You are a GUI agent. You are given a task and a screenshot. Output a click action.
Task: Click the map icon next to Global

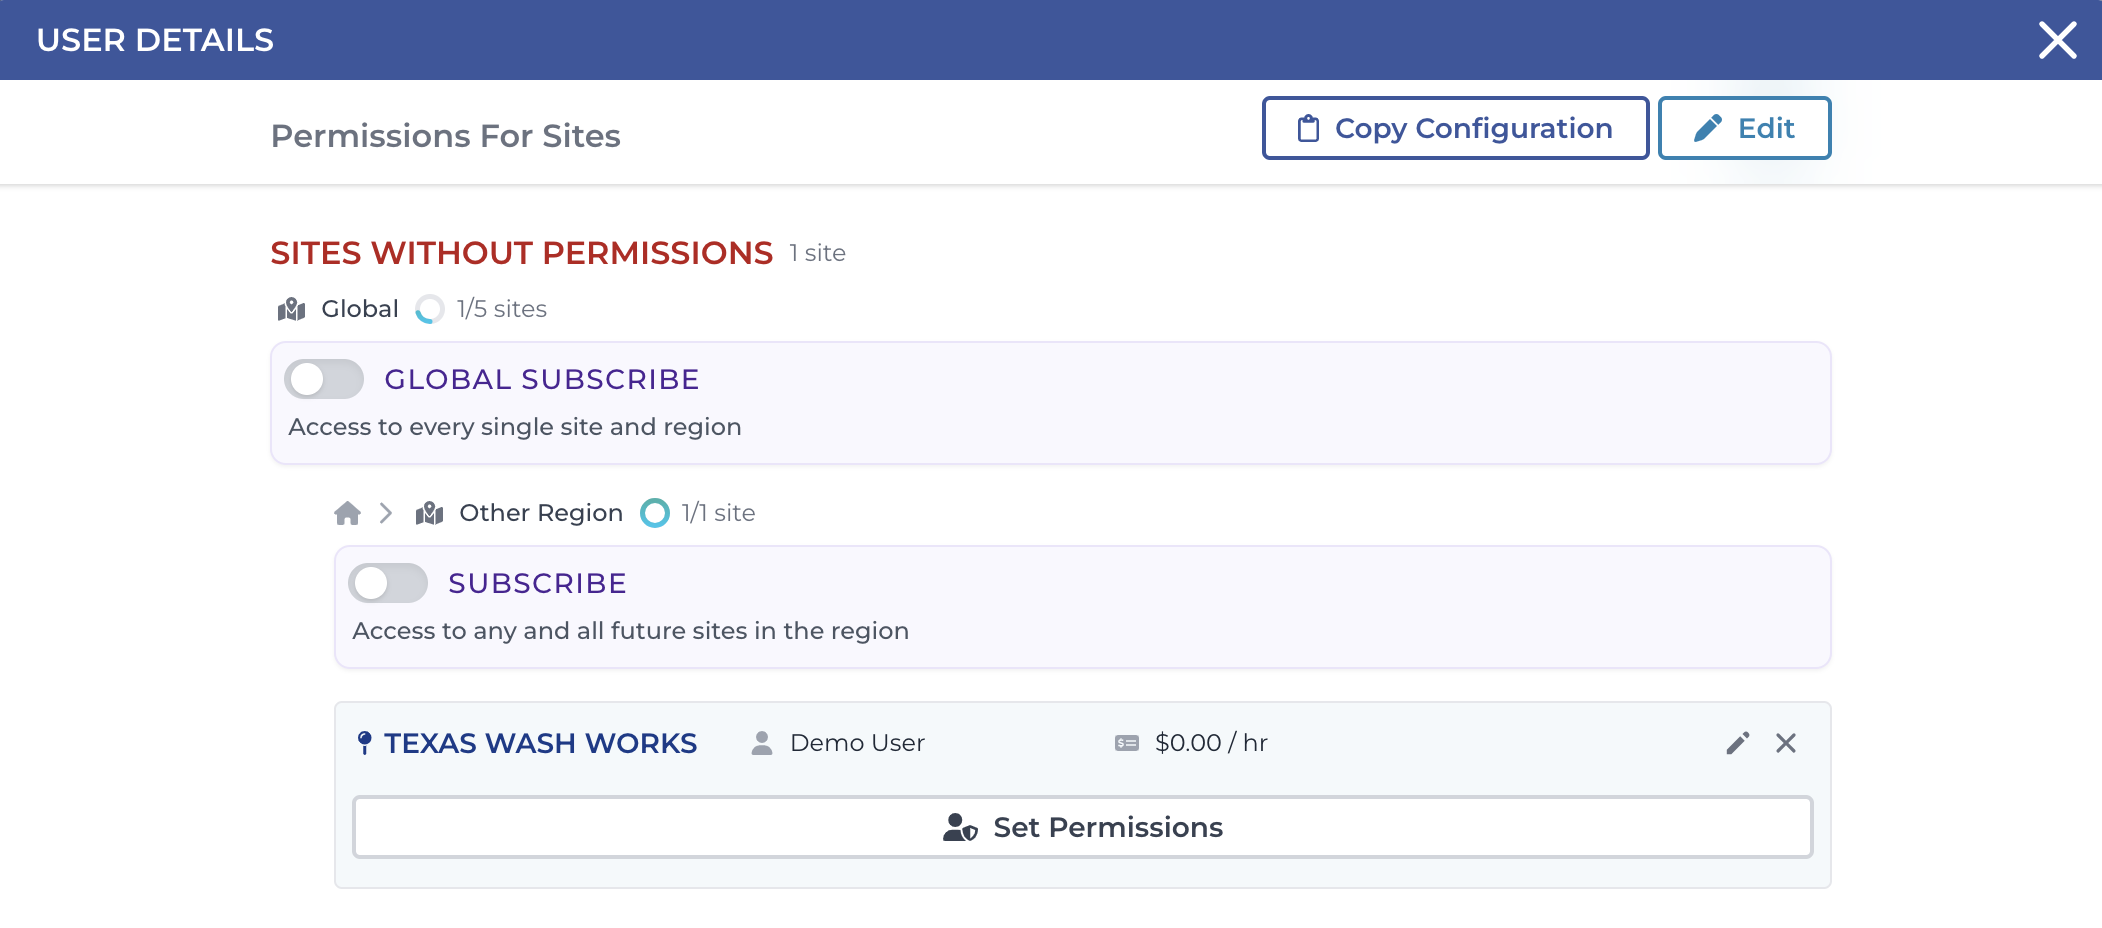pos(290,309)
